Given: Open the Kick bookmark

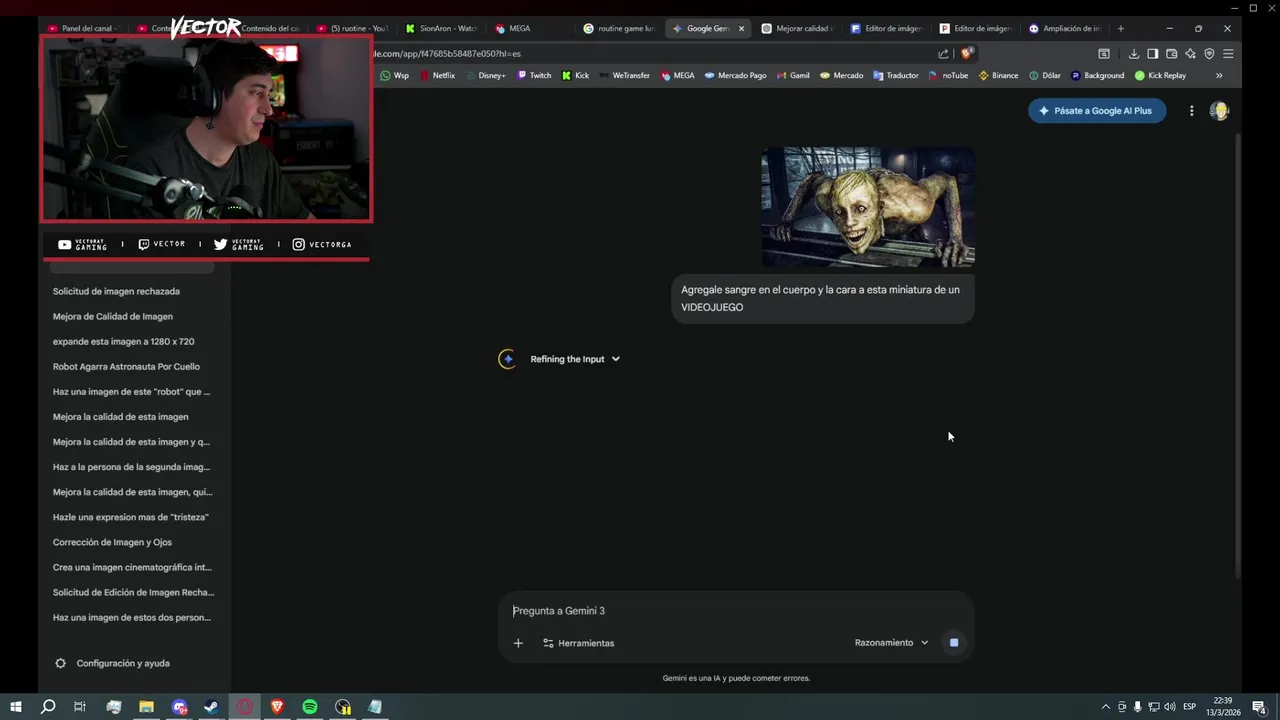Looking at the screenshot, I should click(575, 75).
